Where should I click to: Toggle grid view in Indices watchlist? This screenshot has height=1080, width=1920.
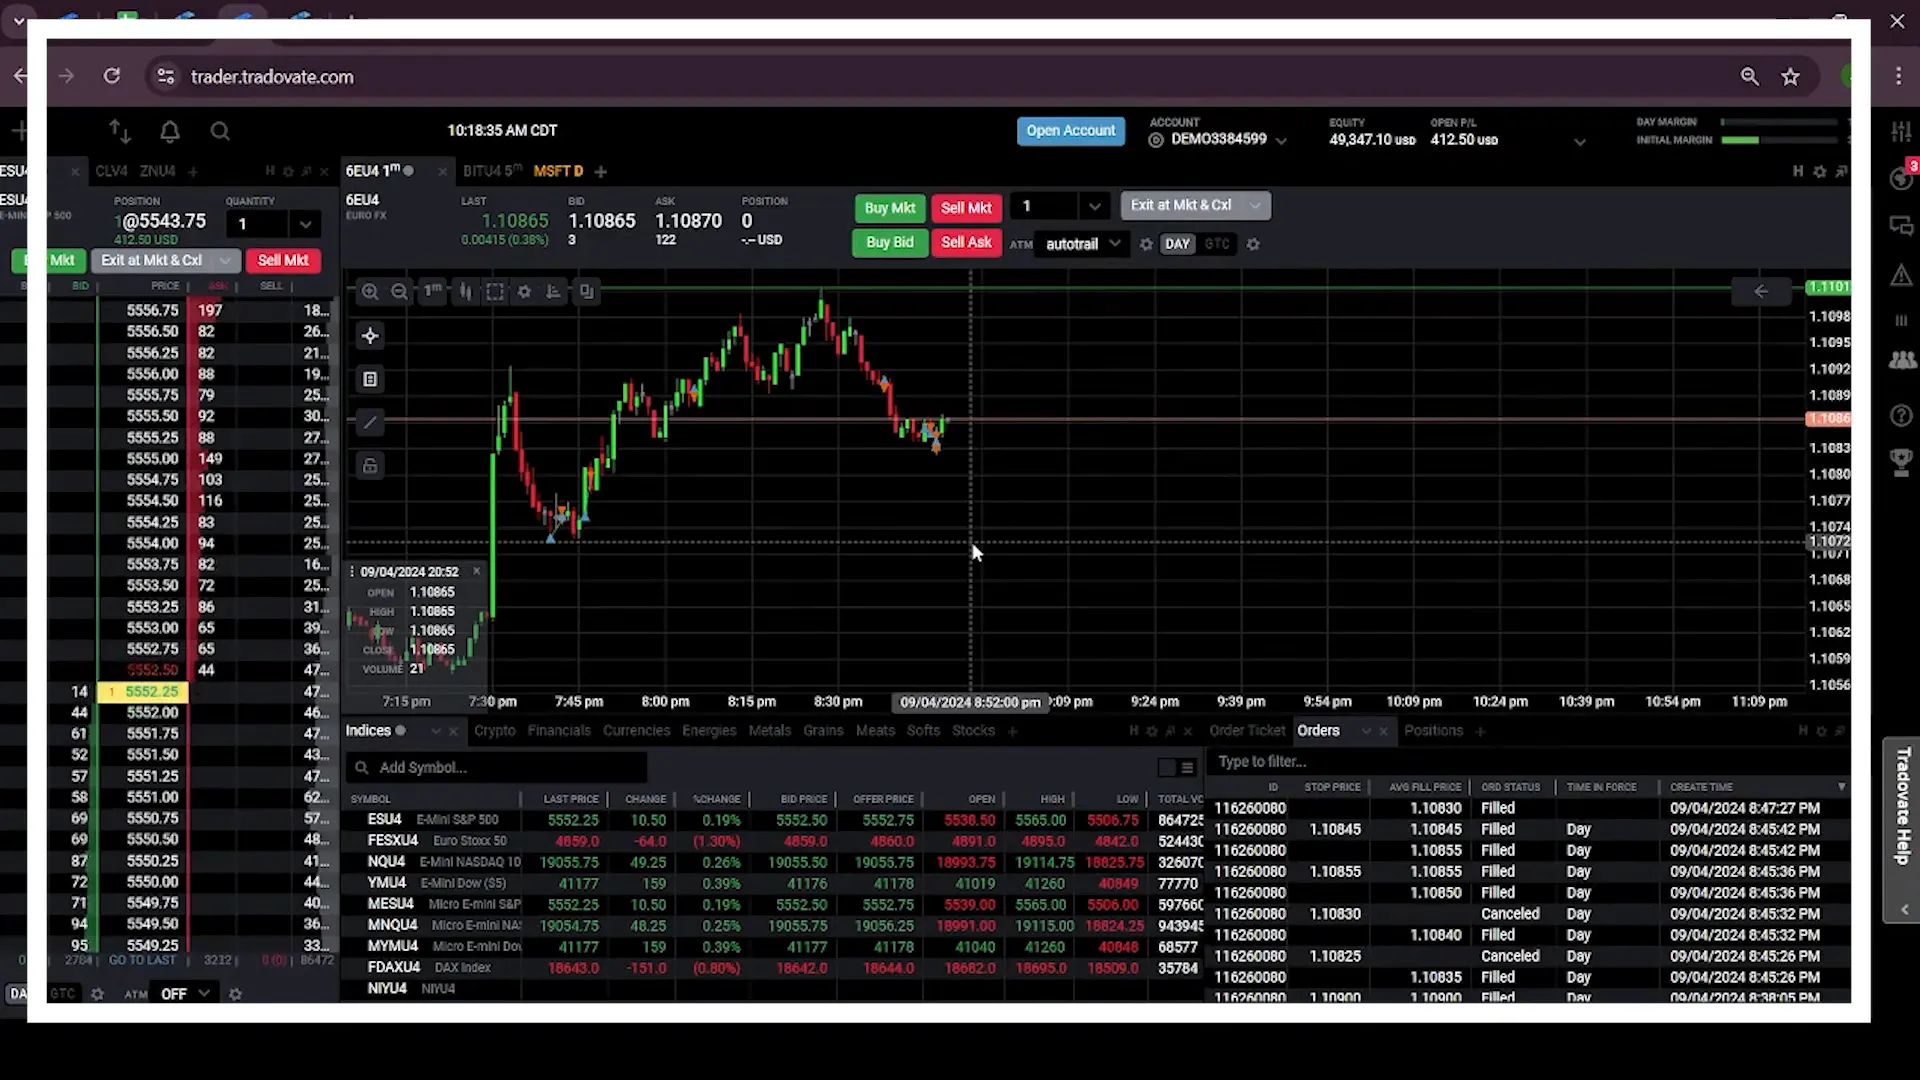tap(1166, 768)
